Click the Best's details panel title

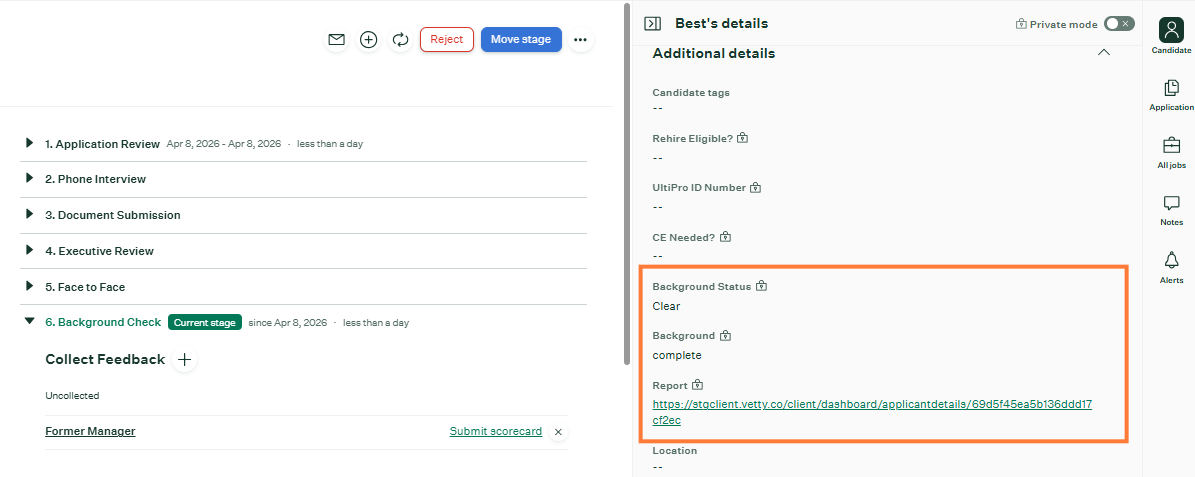(x=722, y=24)
